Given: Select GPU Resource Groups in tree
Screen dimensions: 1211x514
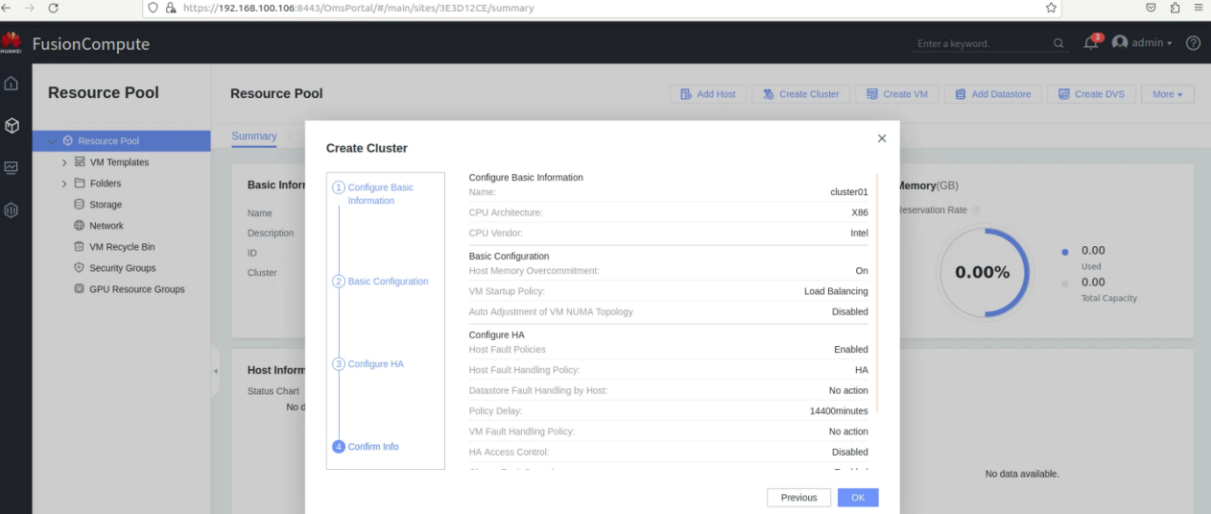Looking at the screenshot, I should point(137,289).
